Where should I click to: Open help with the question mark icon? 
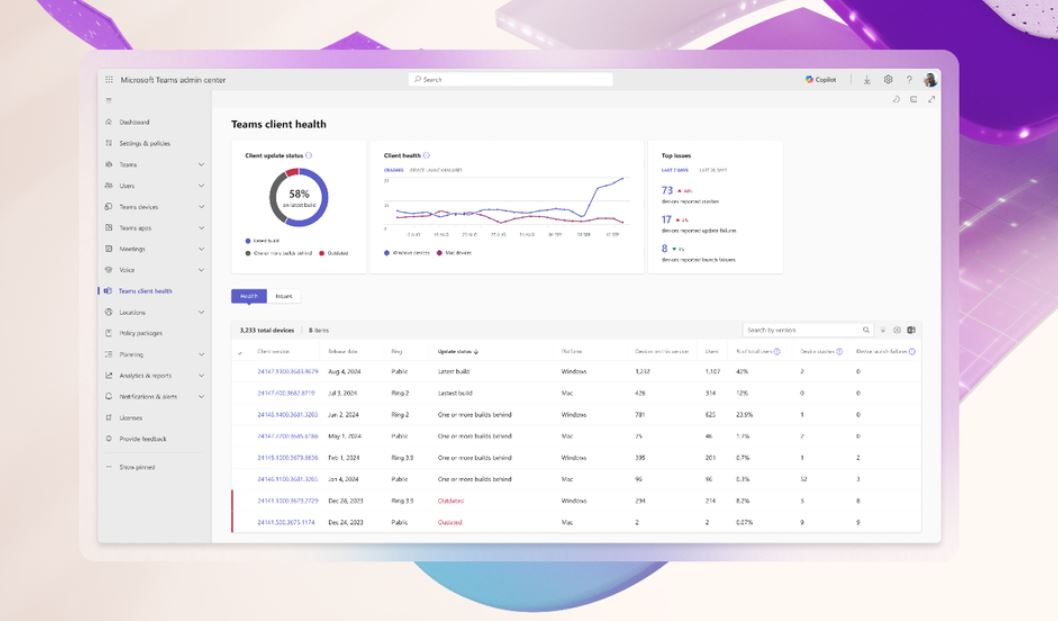point(909,80)
